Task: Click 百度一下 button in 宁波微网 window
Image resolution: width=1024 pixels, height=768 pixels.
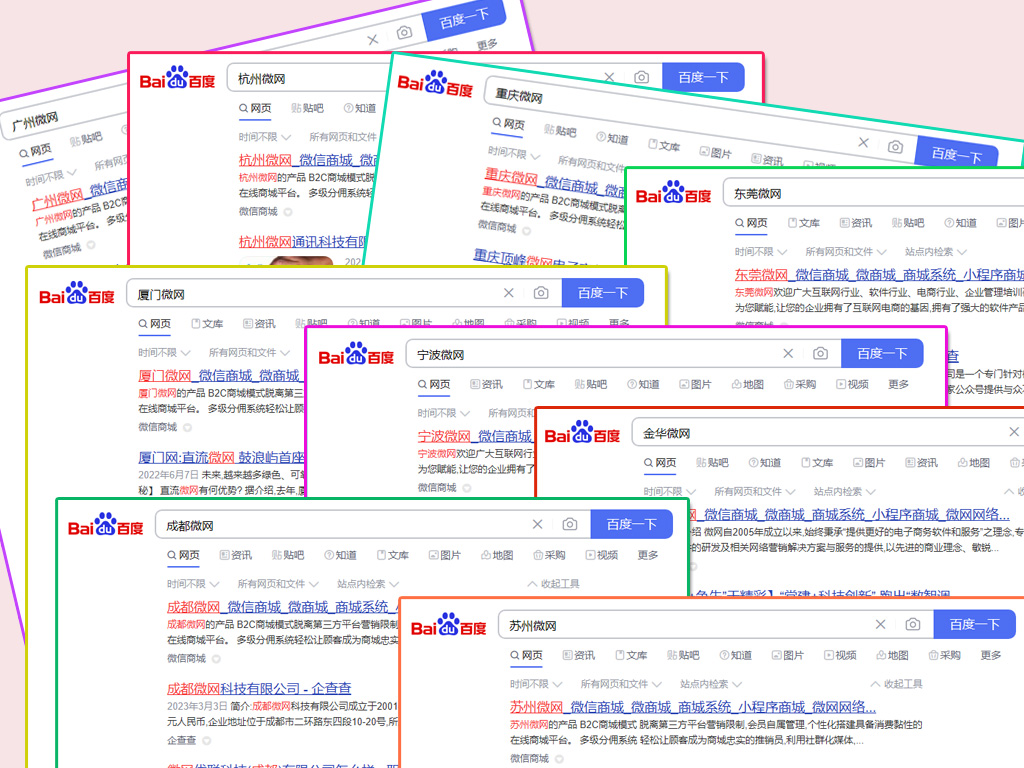Action: point(882,353)
